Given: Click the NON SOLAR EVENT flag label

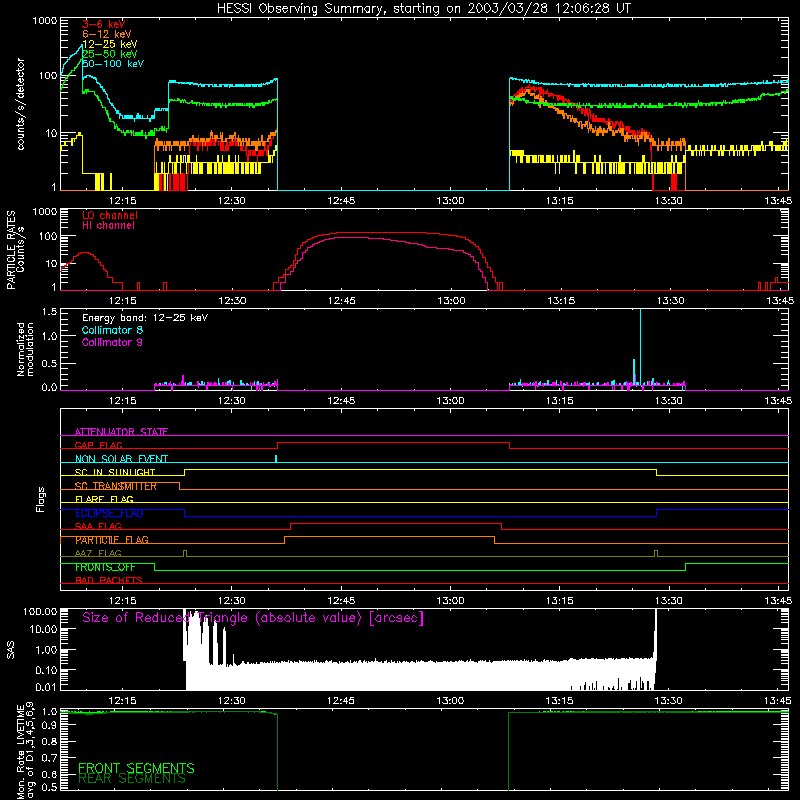Looking at the screenshot, I should pyautogui.click(x=121, y=459).
